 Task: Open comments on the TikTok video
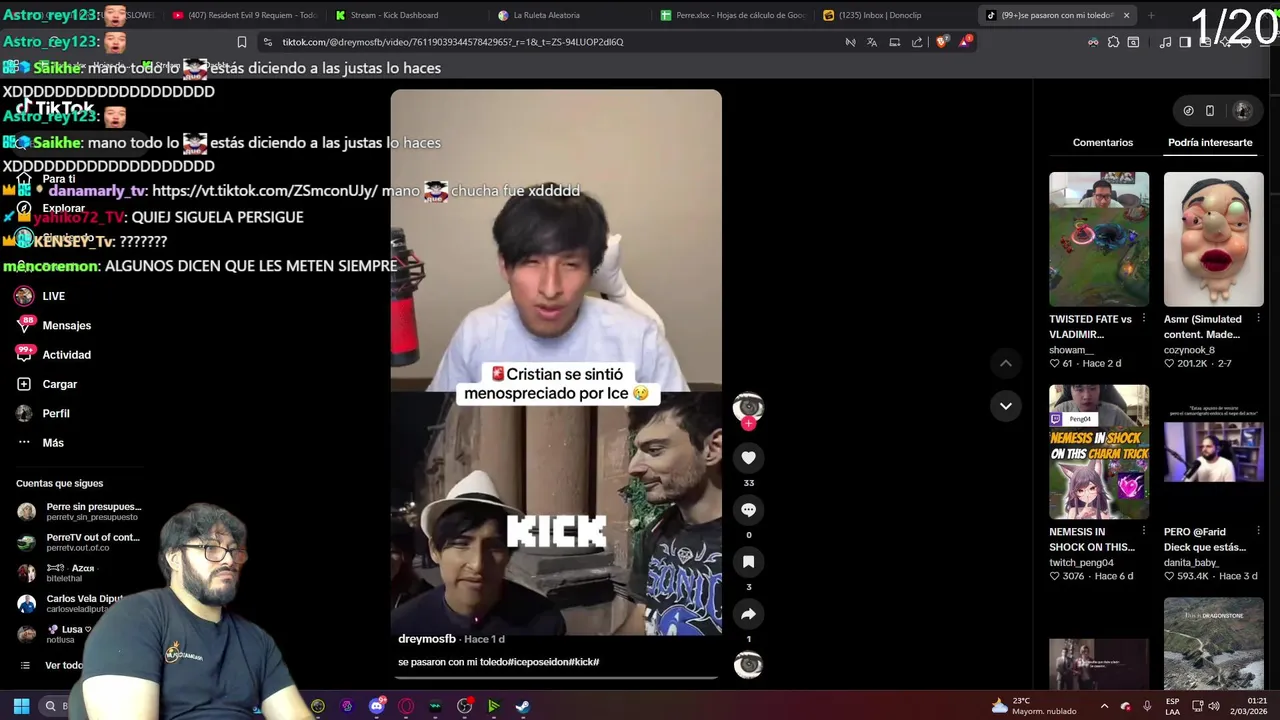(748, 510)
